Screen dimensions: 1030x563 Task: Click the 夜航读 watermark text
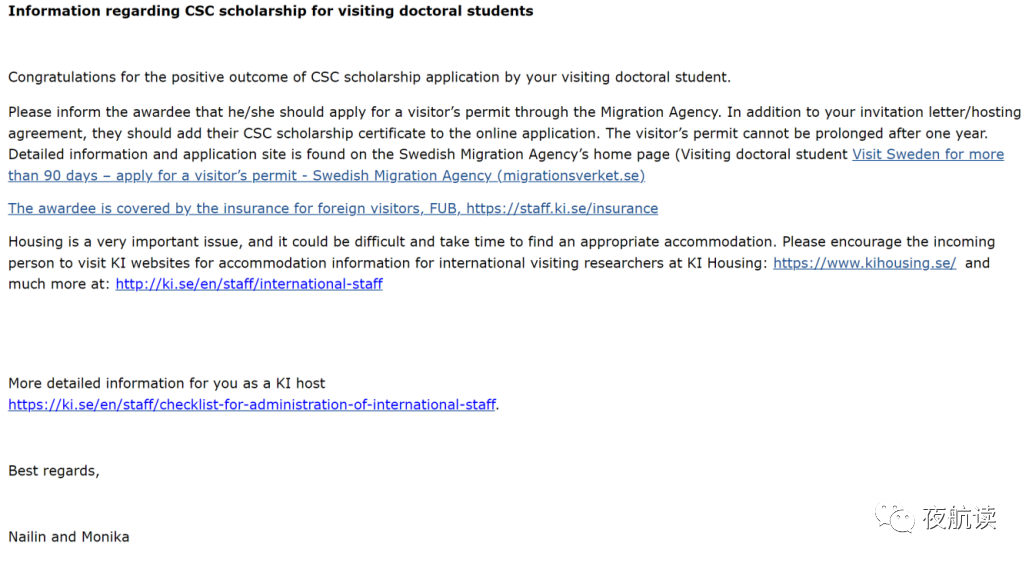point(959,518)
